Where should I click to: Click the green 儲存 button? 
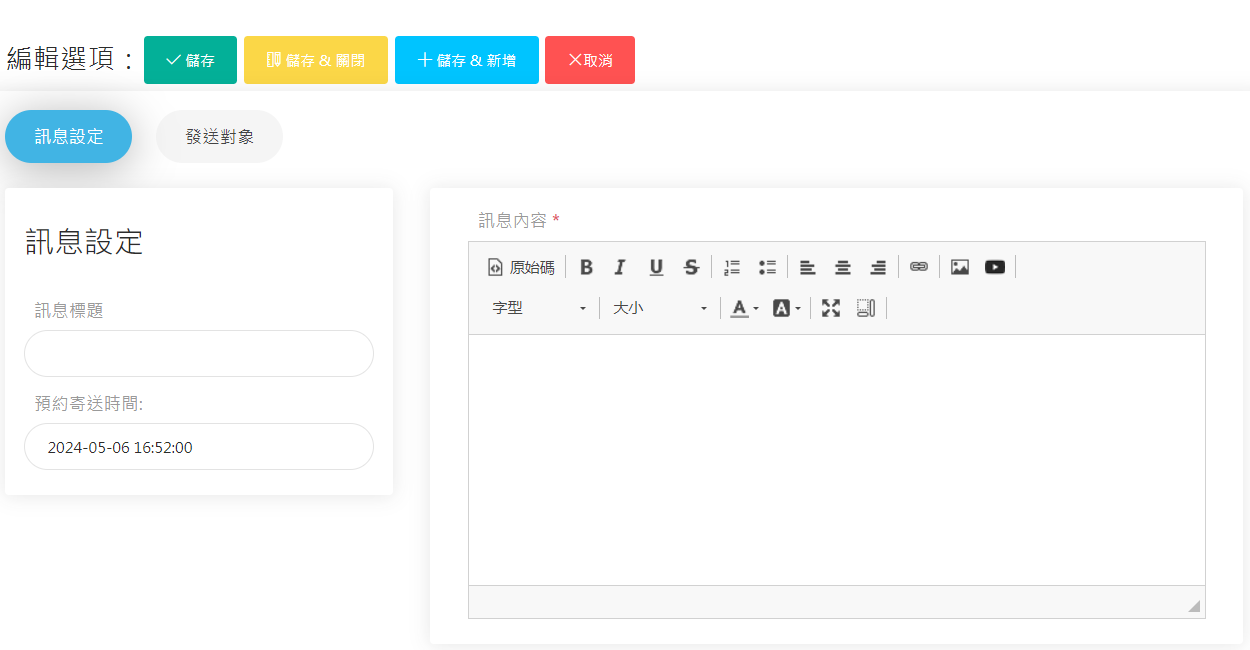[190, 60]
